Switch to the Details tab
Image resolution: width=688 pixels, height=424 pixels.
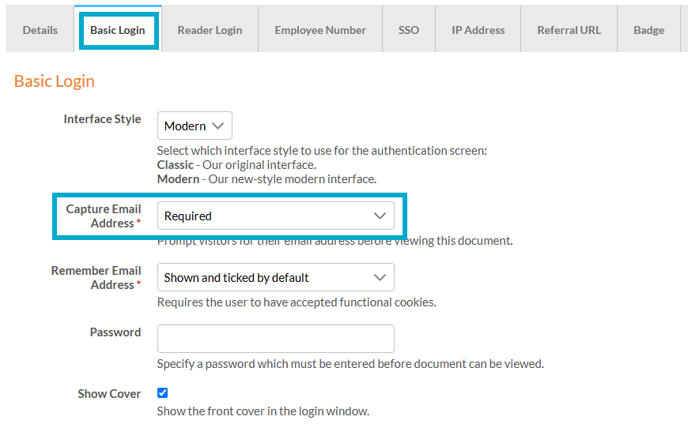pyautogui.click(x=40, y=30)
